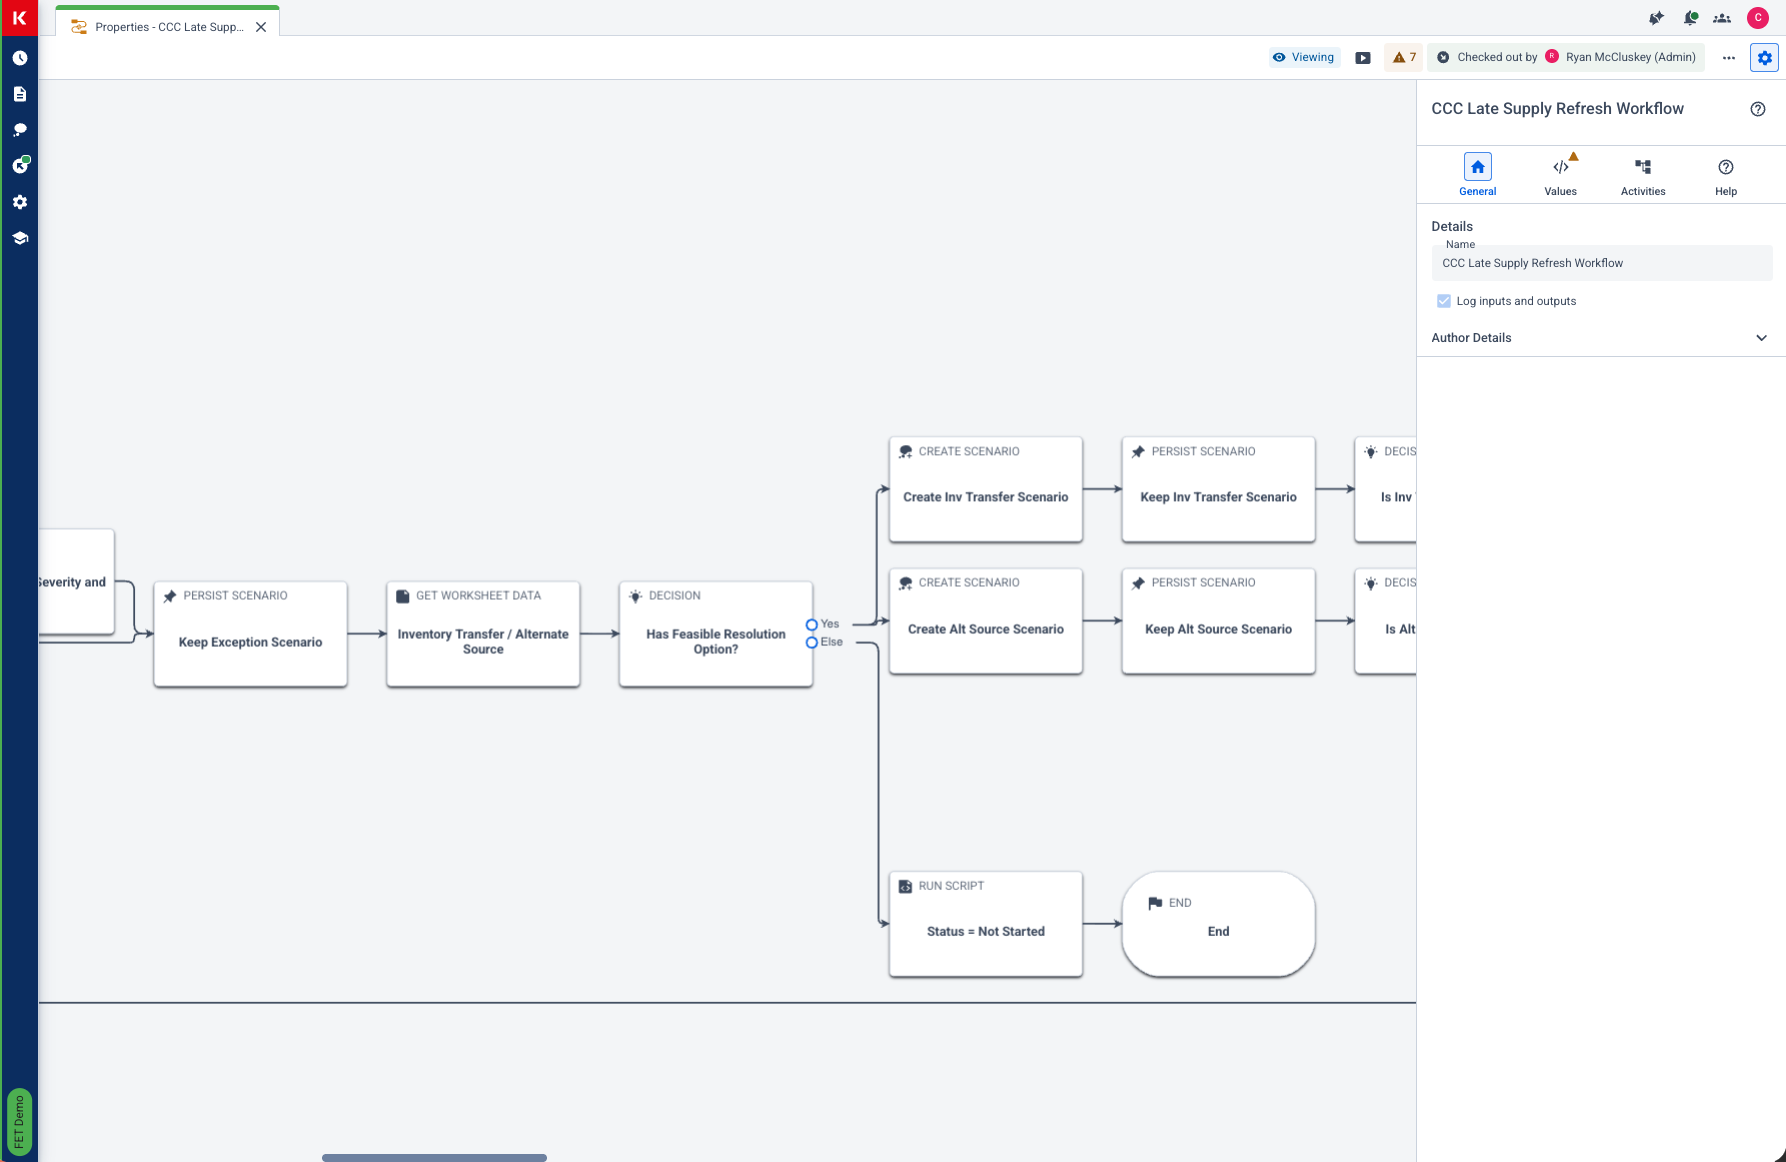Click the run workflow play icon
1786x1162 pixels.
(1362, 58)
